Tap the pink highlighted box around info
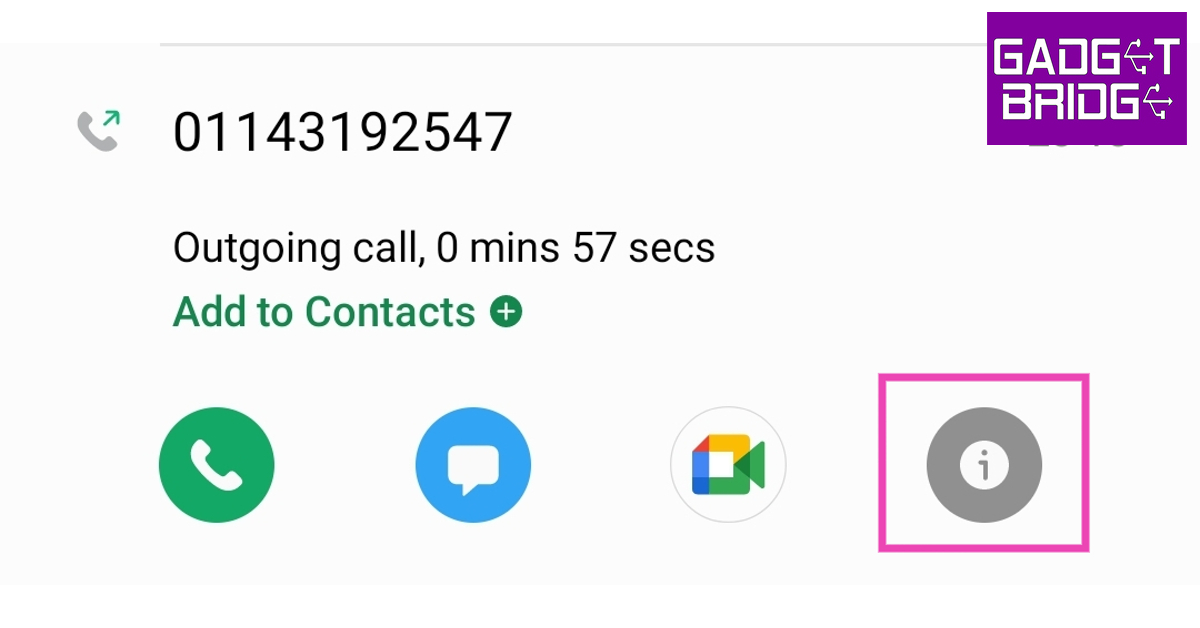1200x628 pixels. click(x=984, y=463)
